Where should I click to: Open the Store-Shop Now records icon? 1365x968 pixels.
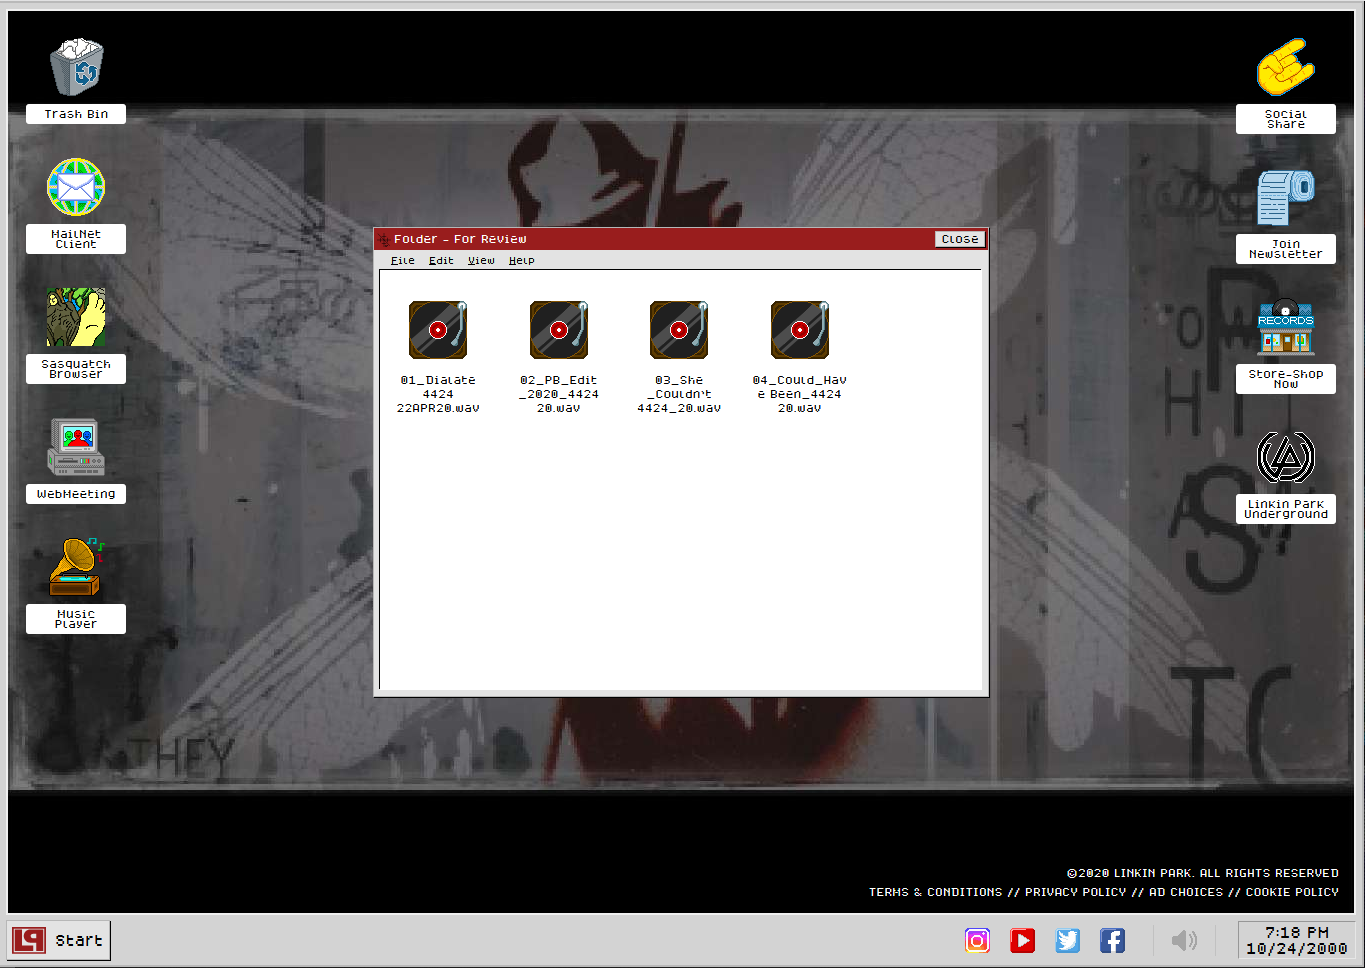click(x=1286, y=327)
